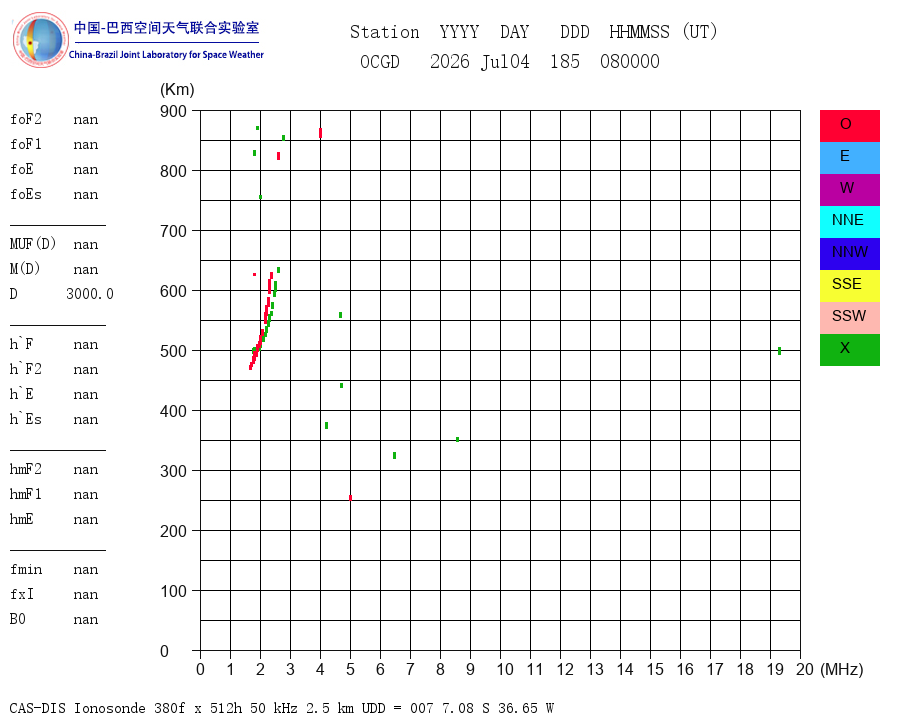Image resolution: width=900 pixels, height=720 pixels.
Task: Select the red O legend swatch
Action: pyautogui.click(x=849, y=126)
